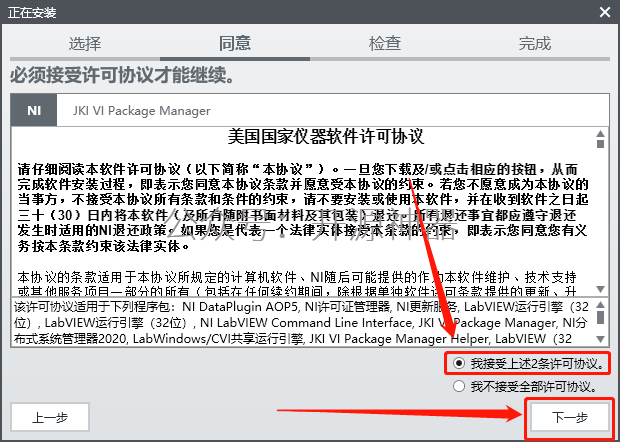
Task: Choose 我不接受全部许可协议 radio button
Action: click(x=459, y=386)
